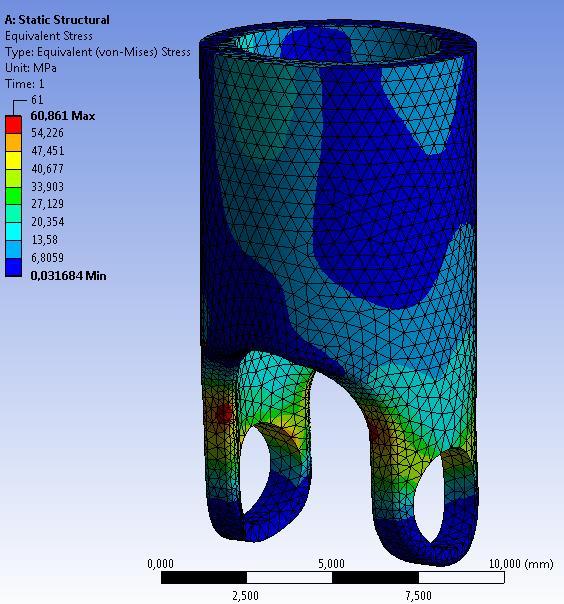This screenshot has height=604, width=564.
Task: Select the '60,861 Max' legend value
Action: point(63,116)
